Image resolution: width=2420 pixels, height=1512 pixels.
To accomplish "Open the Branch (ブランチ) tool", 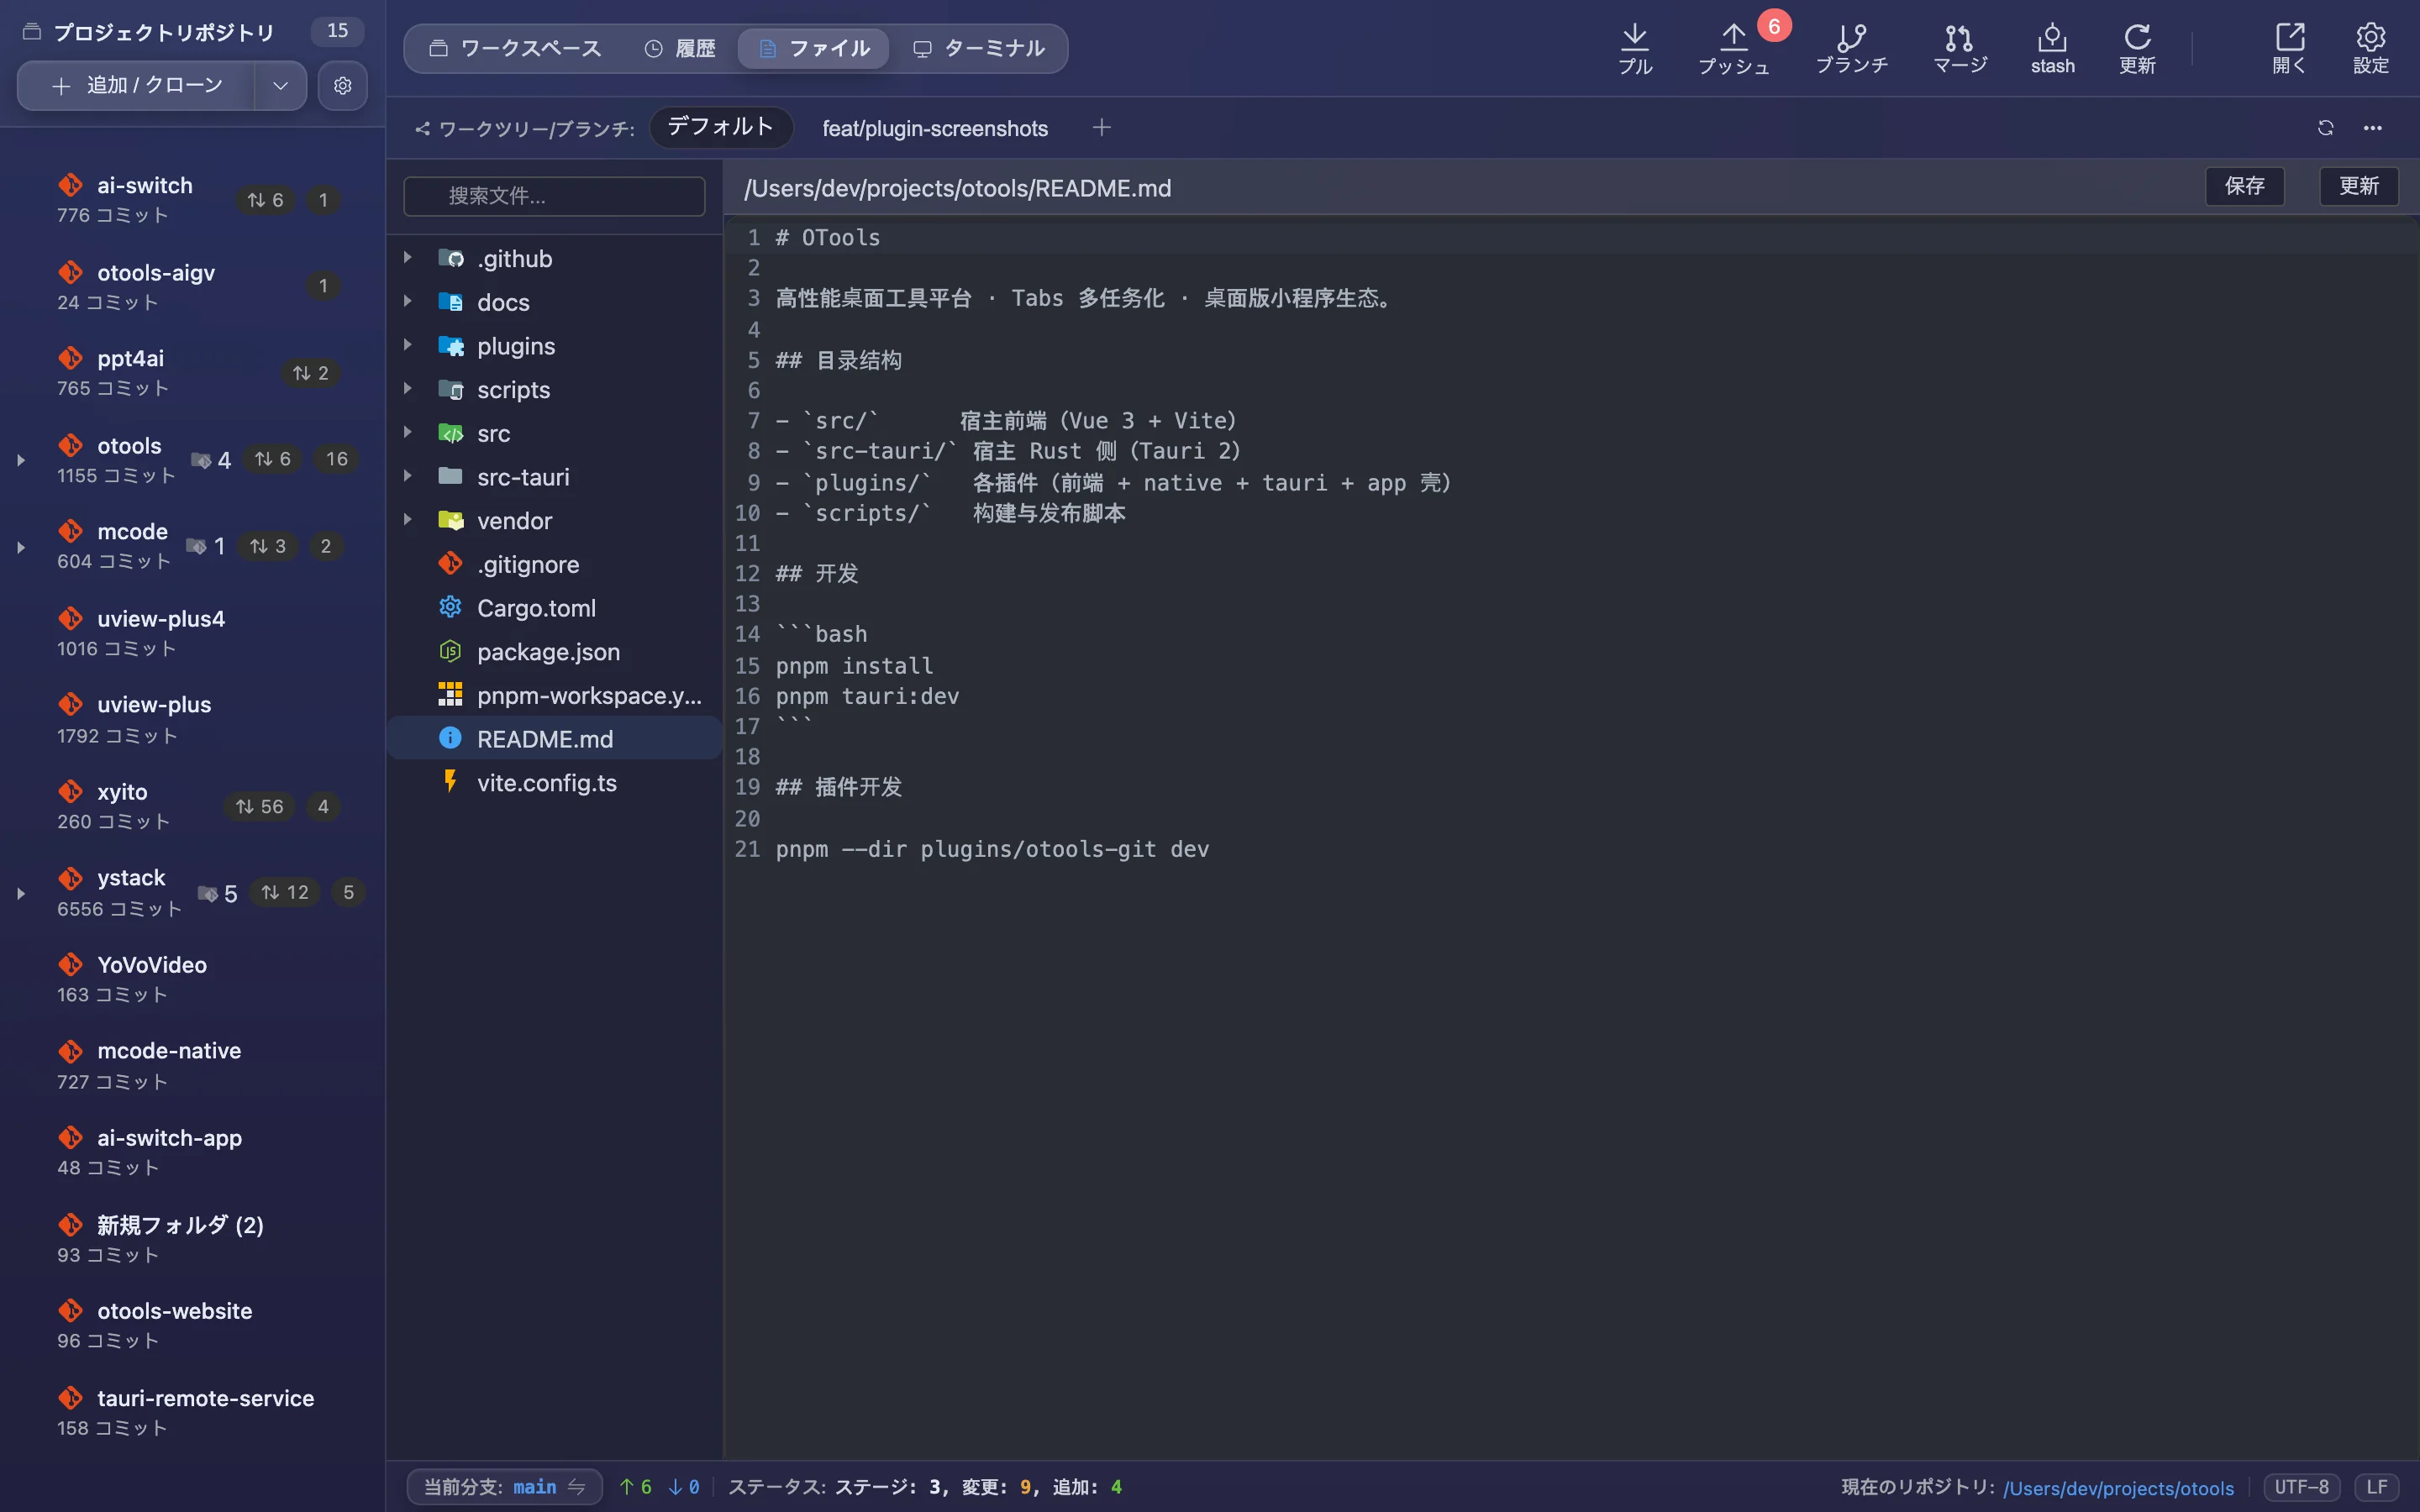I will pos(1851,48).
